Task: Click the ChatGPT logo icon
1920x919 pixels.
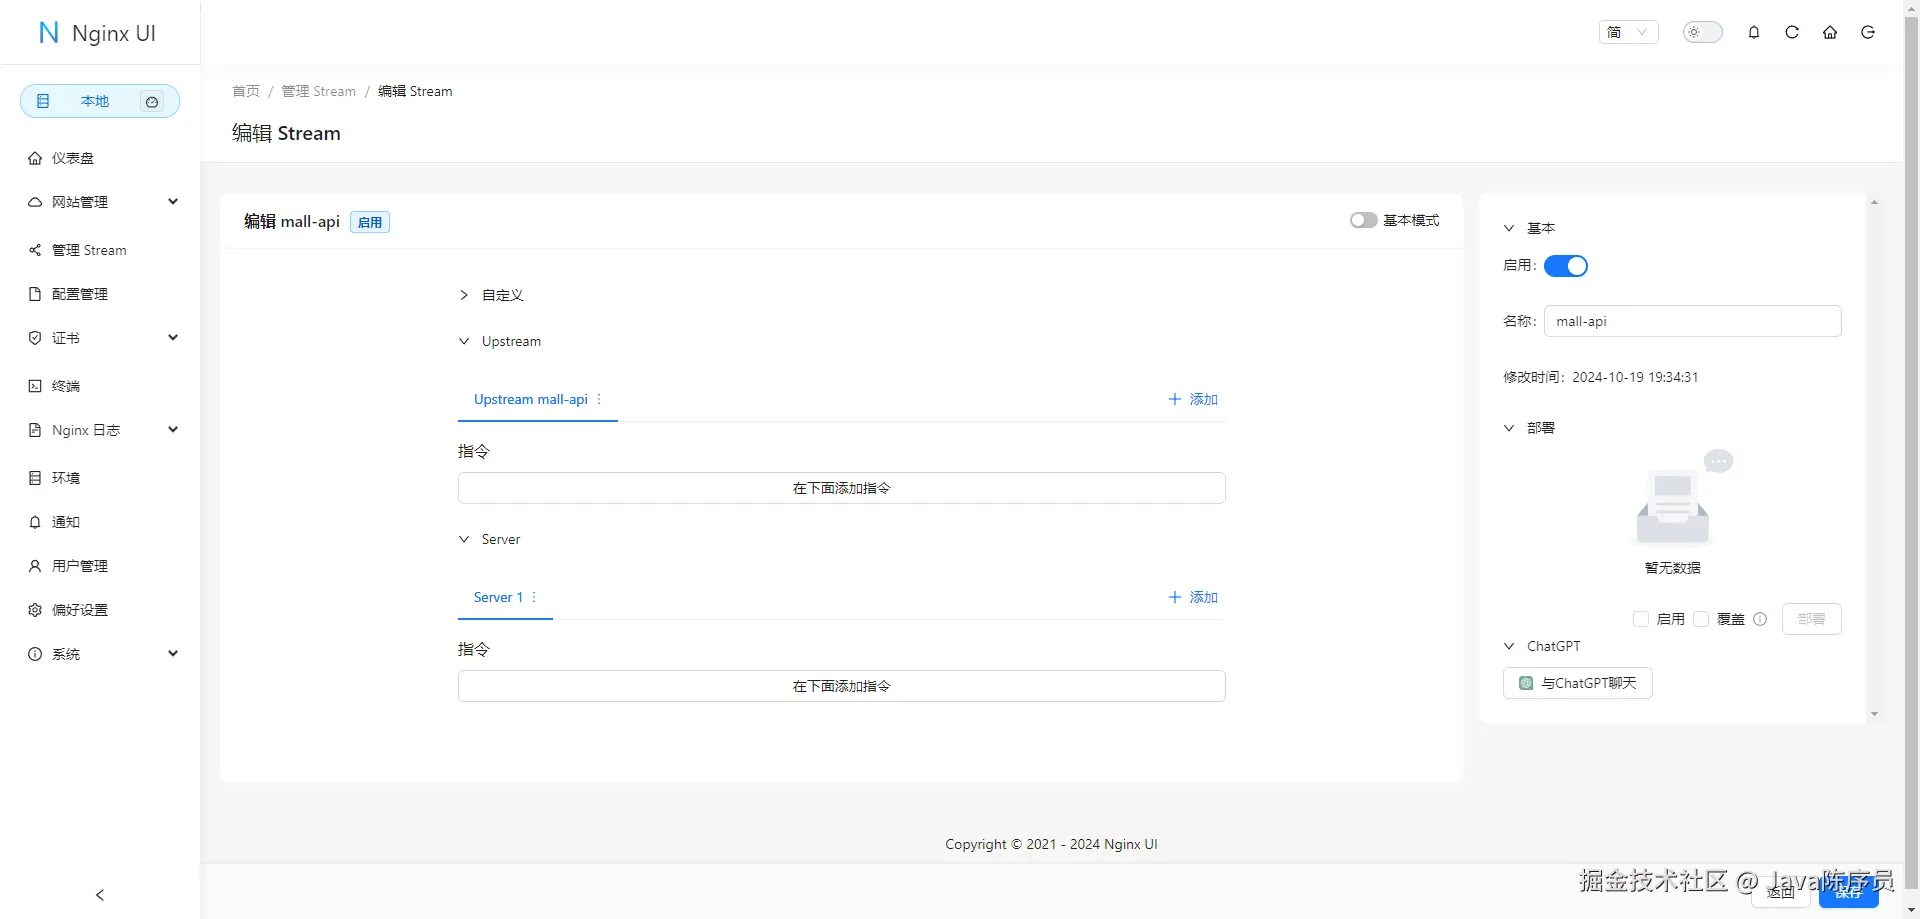Action: click(x=1526, y=683)
